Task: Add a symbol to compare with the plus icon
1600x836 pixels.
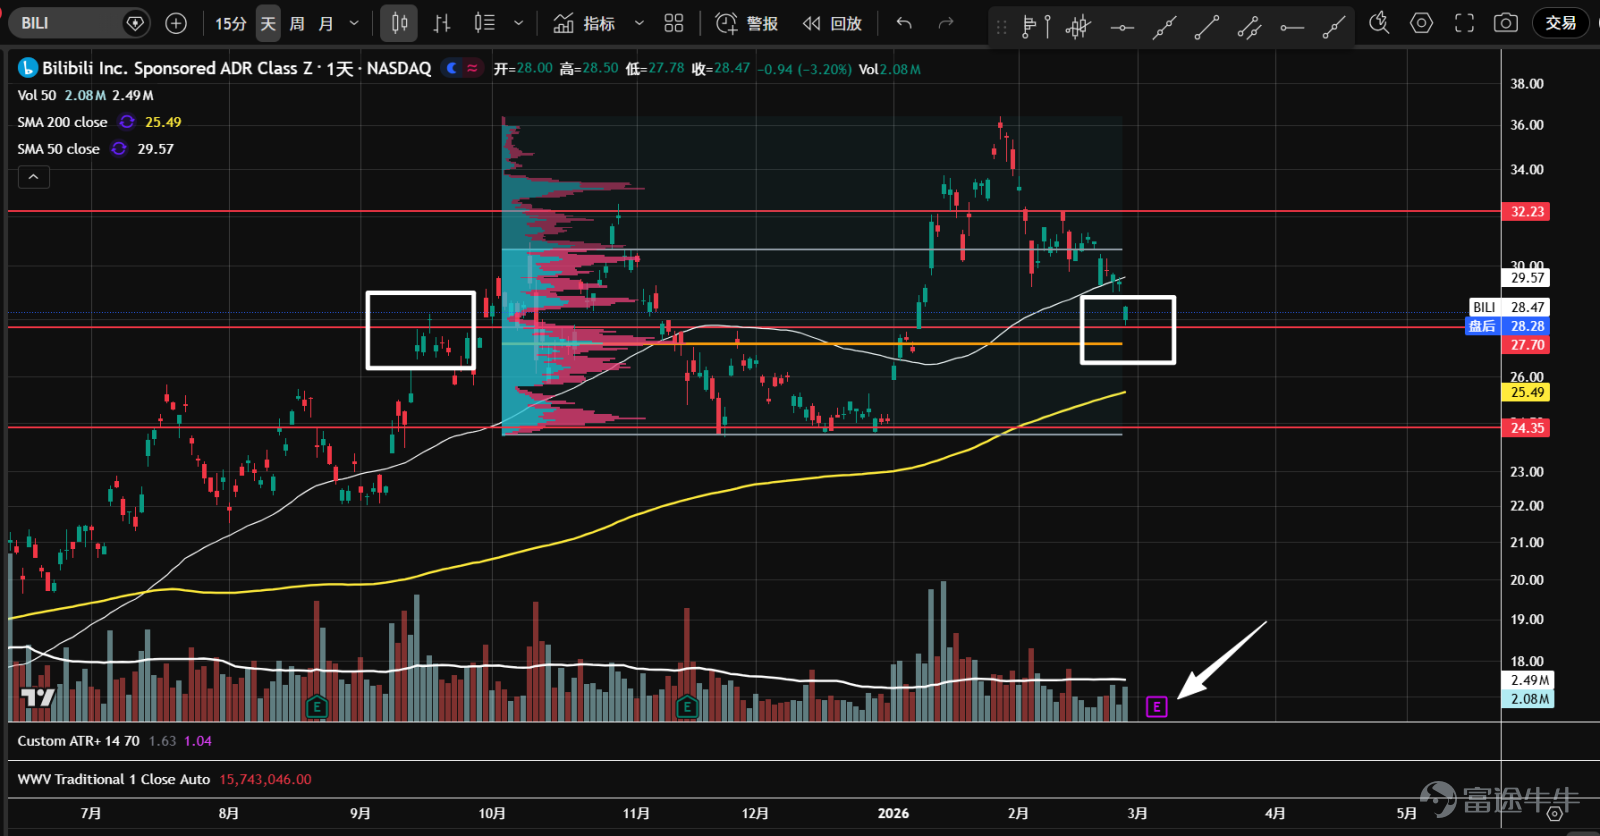Action: tap(176, 23)
